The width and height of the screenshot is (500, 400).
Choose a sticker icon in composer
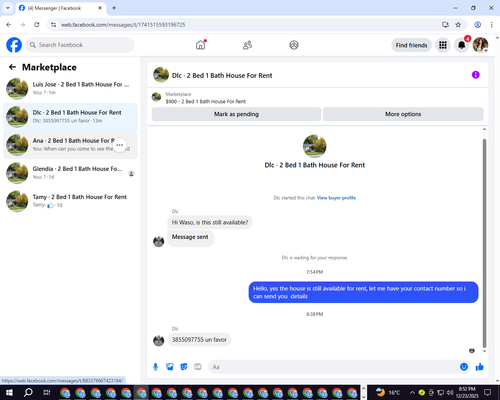click(x=184, y=367)
